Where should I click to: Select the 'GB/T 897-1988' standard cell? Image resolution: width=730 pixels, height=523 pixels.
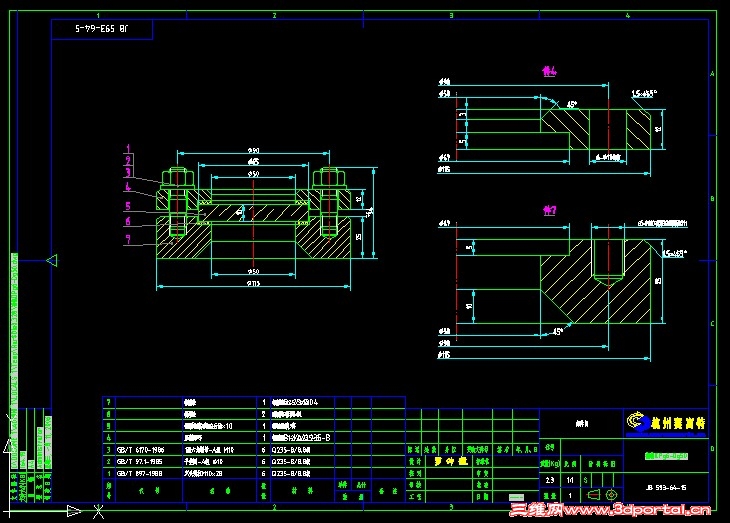coord(149,474)
